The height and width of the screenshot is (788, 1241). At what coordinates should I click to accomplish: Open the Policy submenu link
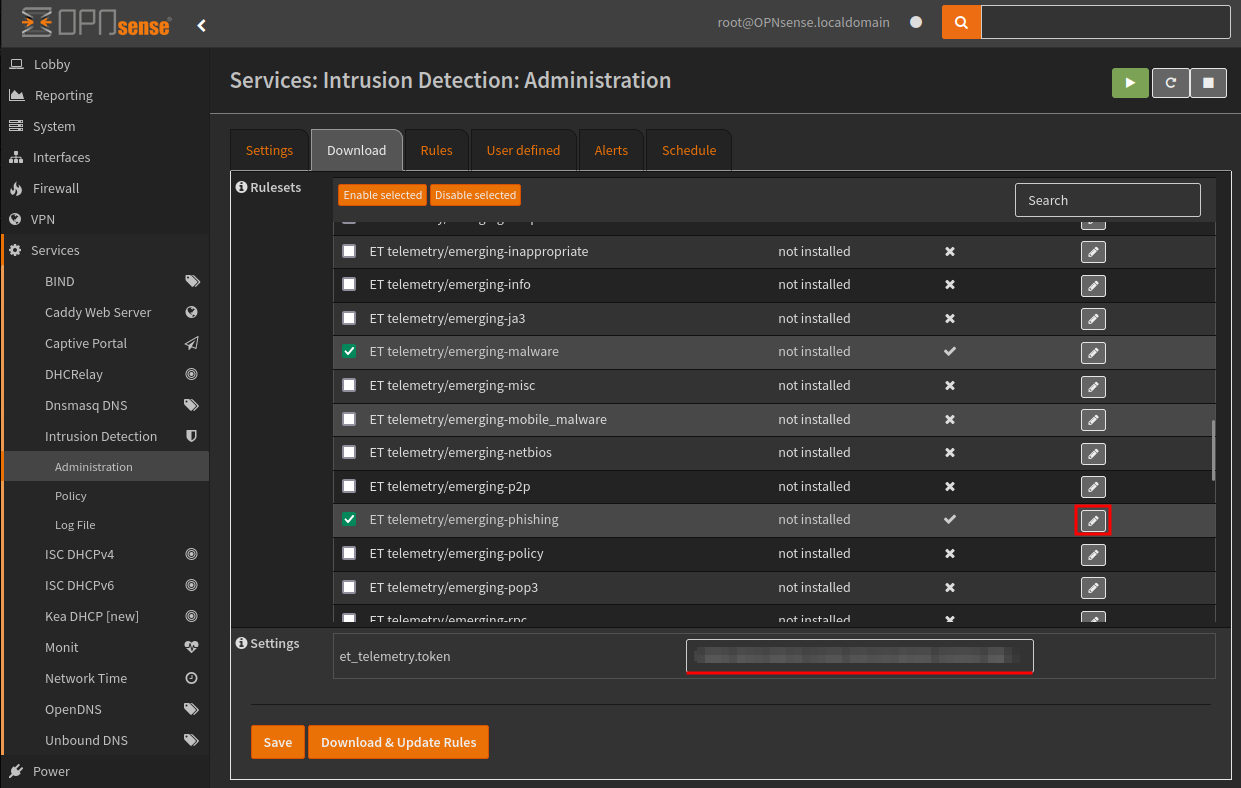[107, 496]
